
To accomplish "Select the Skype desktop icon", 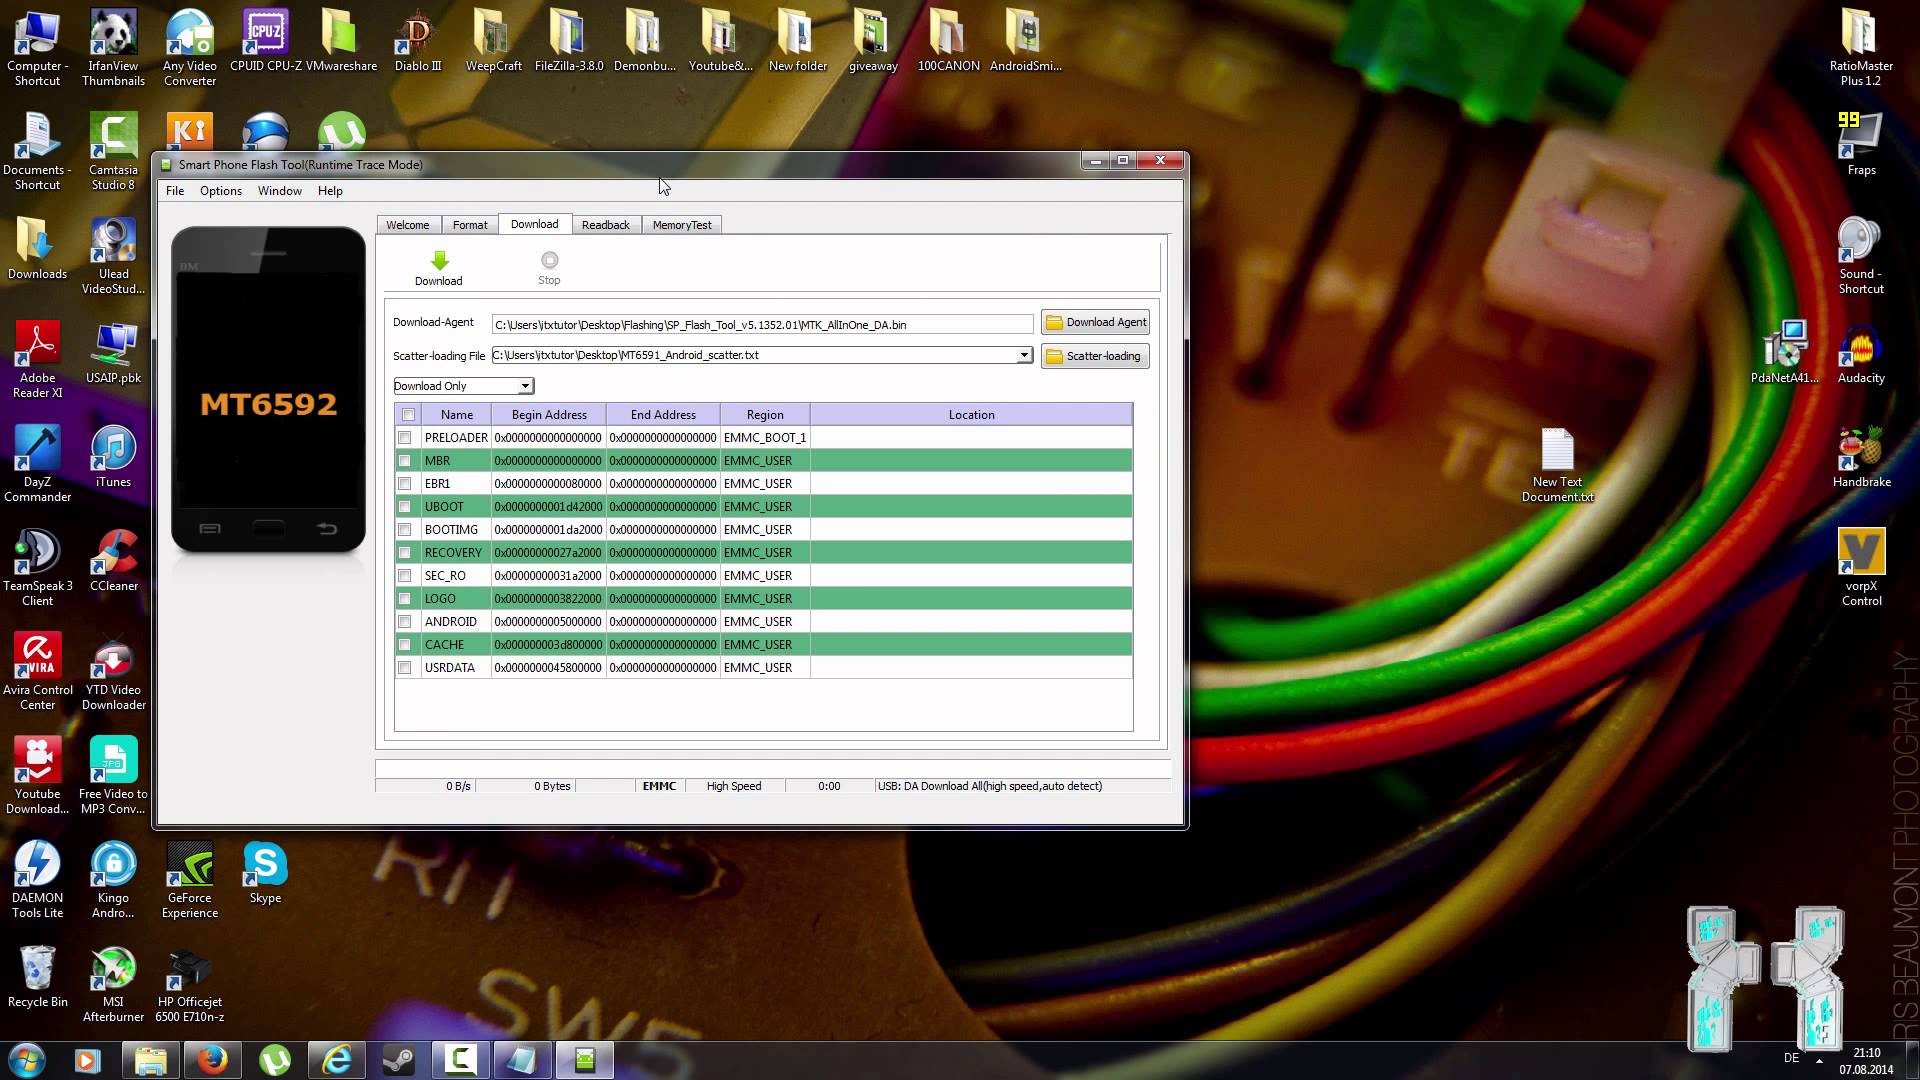I will coord(265,873).
